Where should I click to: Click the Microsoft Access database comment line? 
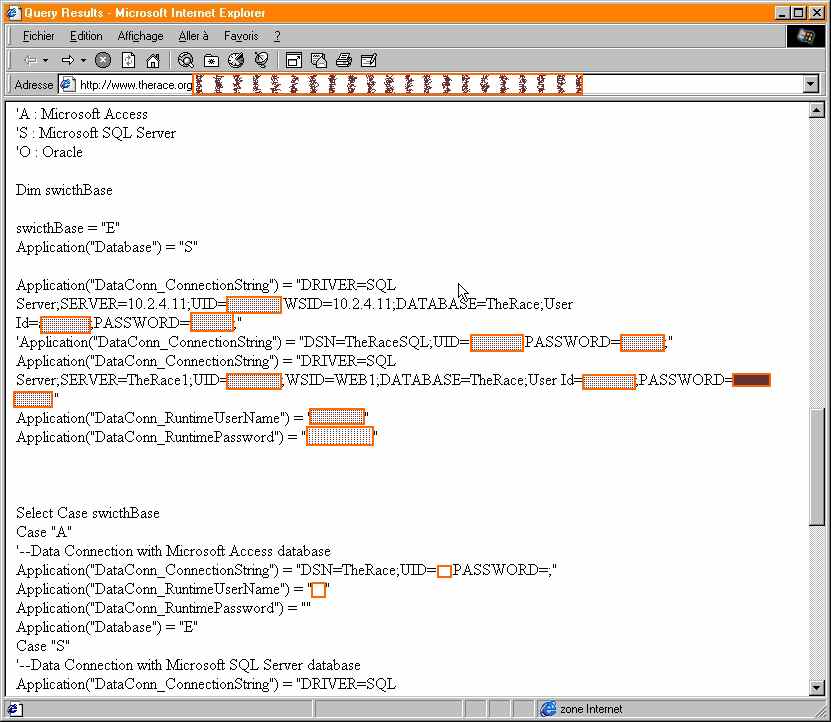[x=173, y=551]
